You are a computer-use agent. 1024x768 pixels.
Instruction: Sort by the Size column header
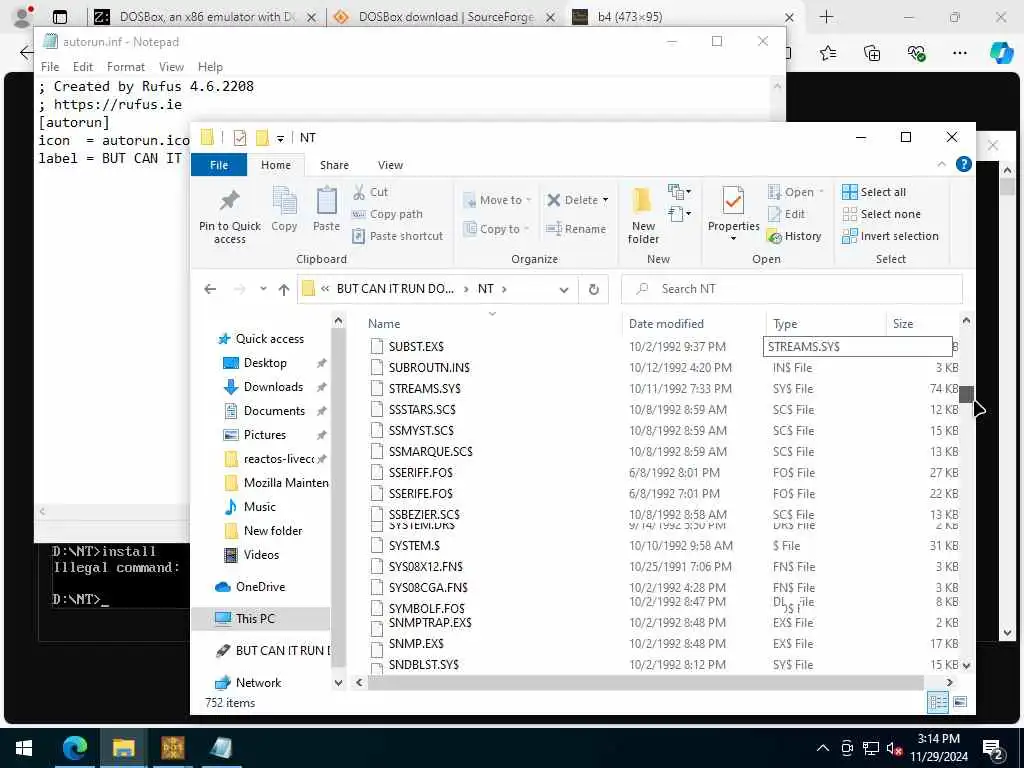pyautogui.click(x=903, y=324)
